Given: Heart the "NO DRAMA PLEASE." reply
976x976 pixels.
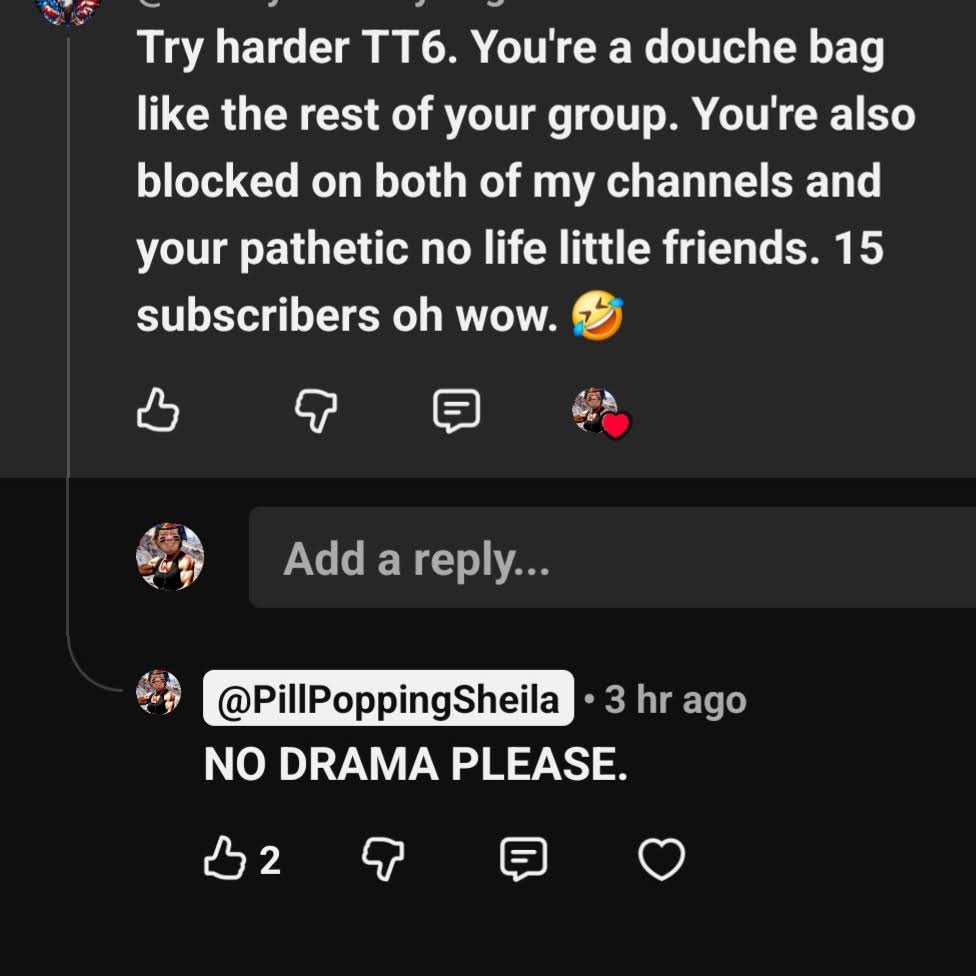Looking at the screenshot, I should [x=662, y=859].
